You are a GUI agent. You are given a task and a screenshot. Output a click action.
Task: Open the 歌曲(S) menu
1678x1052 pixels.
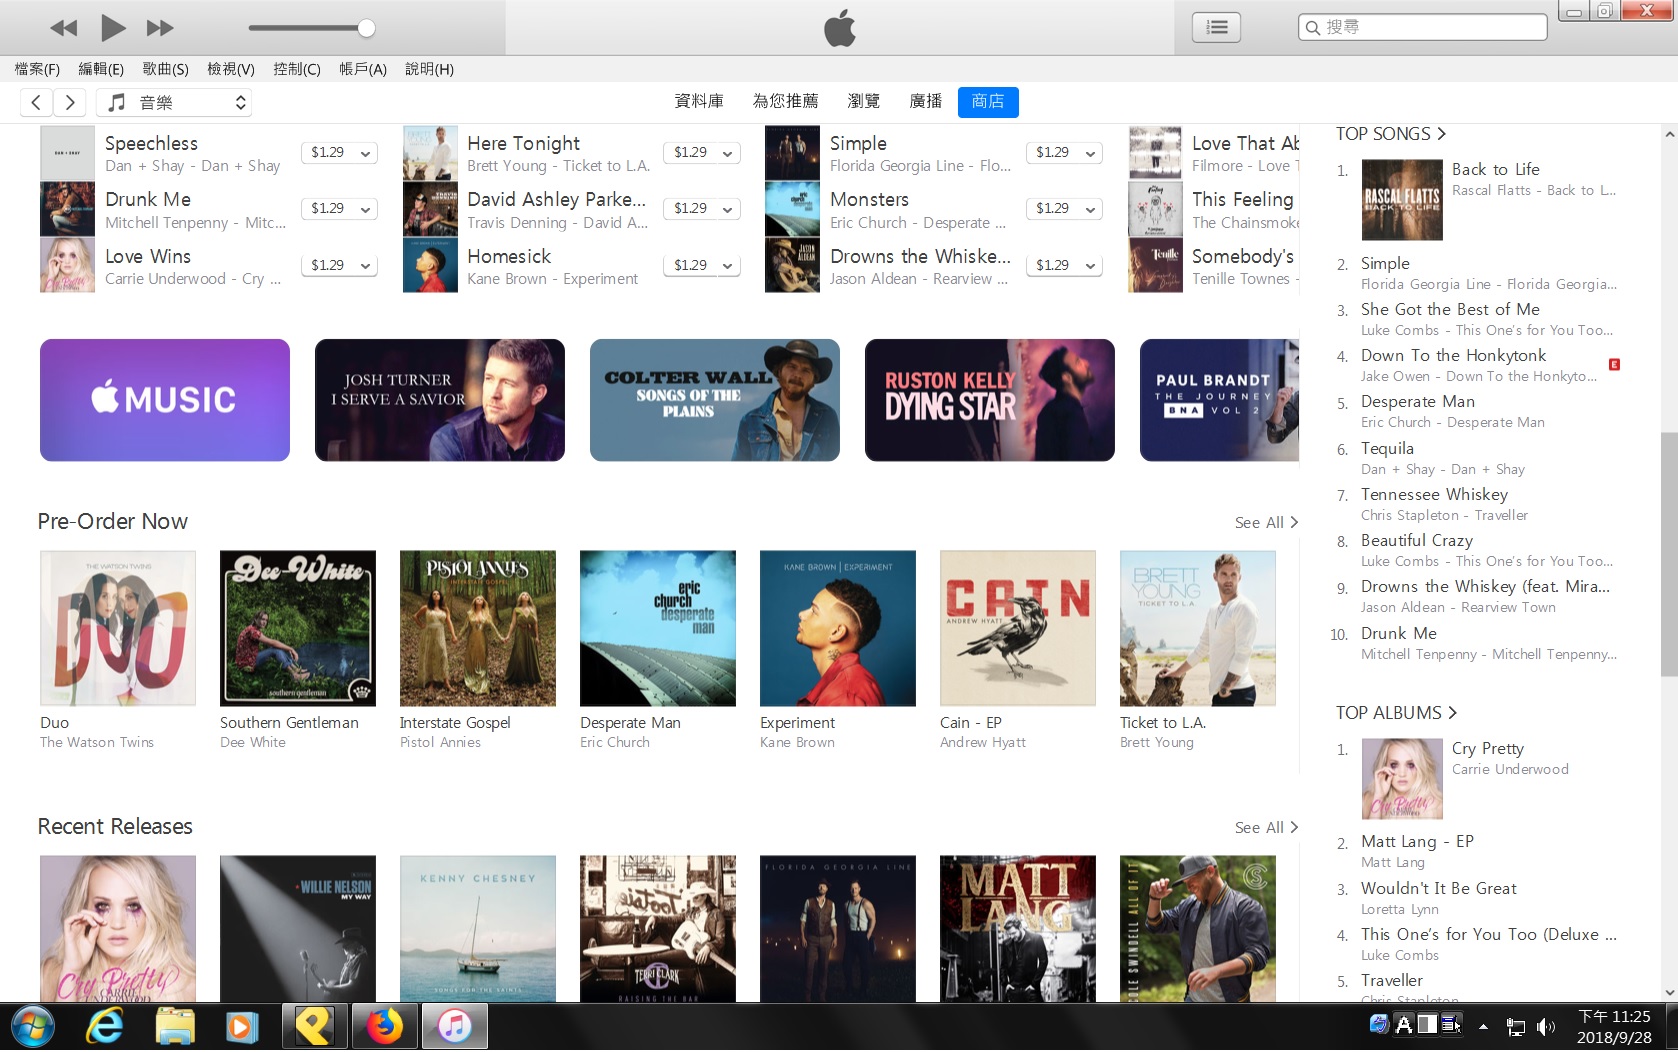[165, 69]
